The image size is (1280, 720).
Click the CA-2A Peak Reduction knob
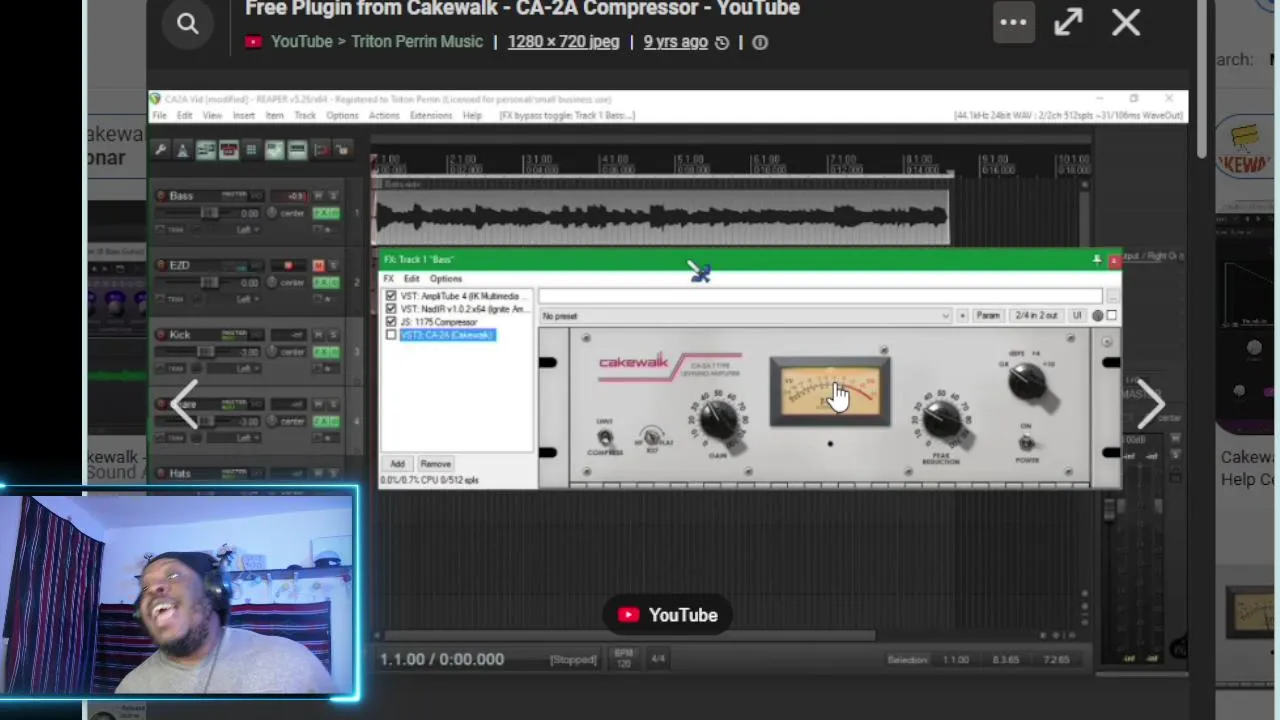point(942,421)
